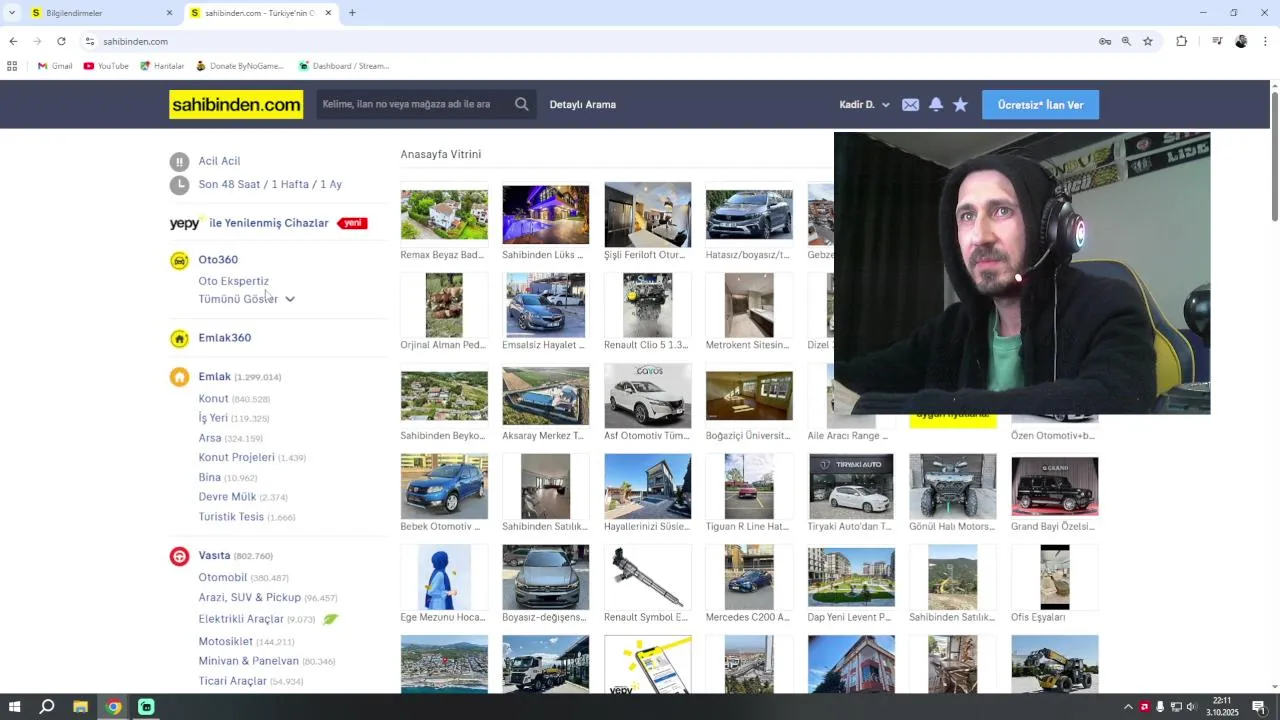1280x720 pixels.
Task: Open Renault Clio 5 1.3 listing thumbnail
Action: point(647,305)
